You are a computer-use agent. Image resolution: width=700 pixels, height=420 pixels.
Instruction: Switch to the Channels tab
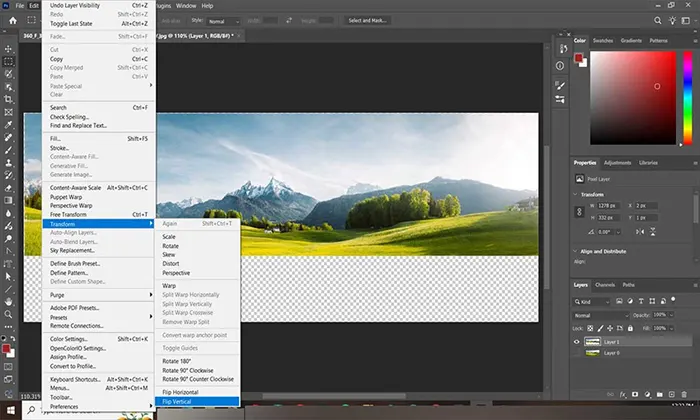(605, 285)
